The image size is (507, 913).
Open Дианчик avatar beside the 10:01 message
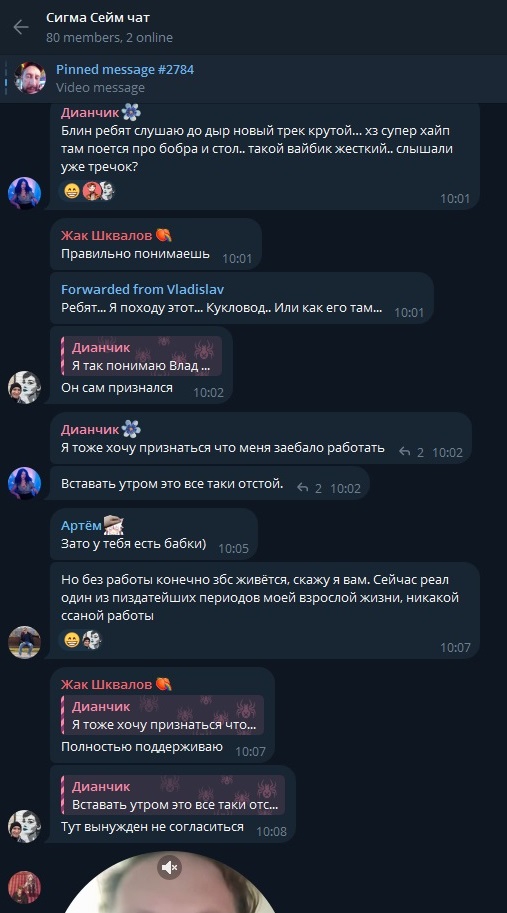pyautogui.click(x=24, y=193)
